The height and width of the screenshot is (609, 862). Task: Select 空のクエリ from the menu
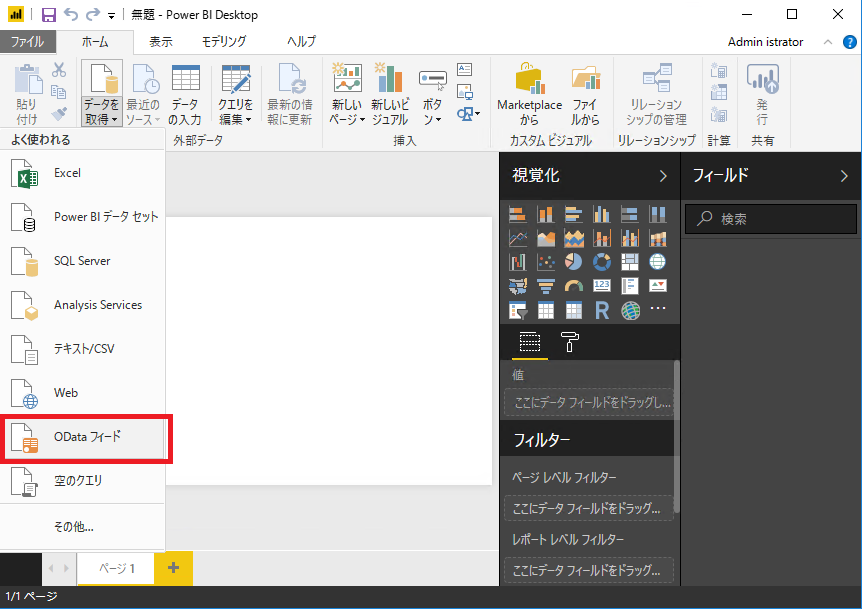click(x=82, y=481)
